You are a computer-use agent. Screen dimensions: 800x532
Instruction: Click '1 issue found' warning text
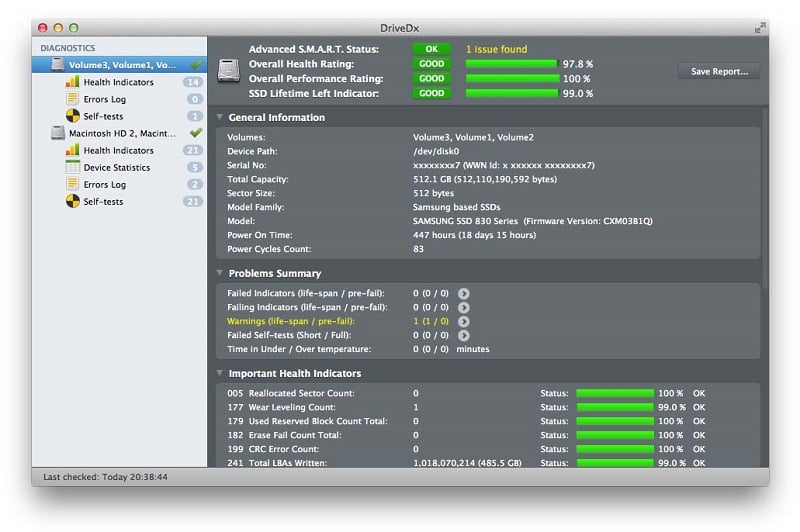point(496,49)
